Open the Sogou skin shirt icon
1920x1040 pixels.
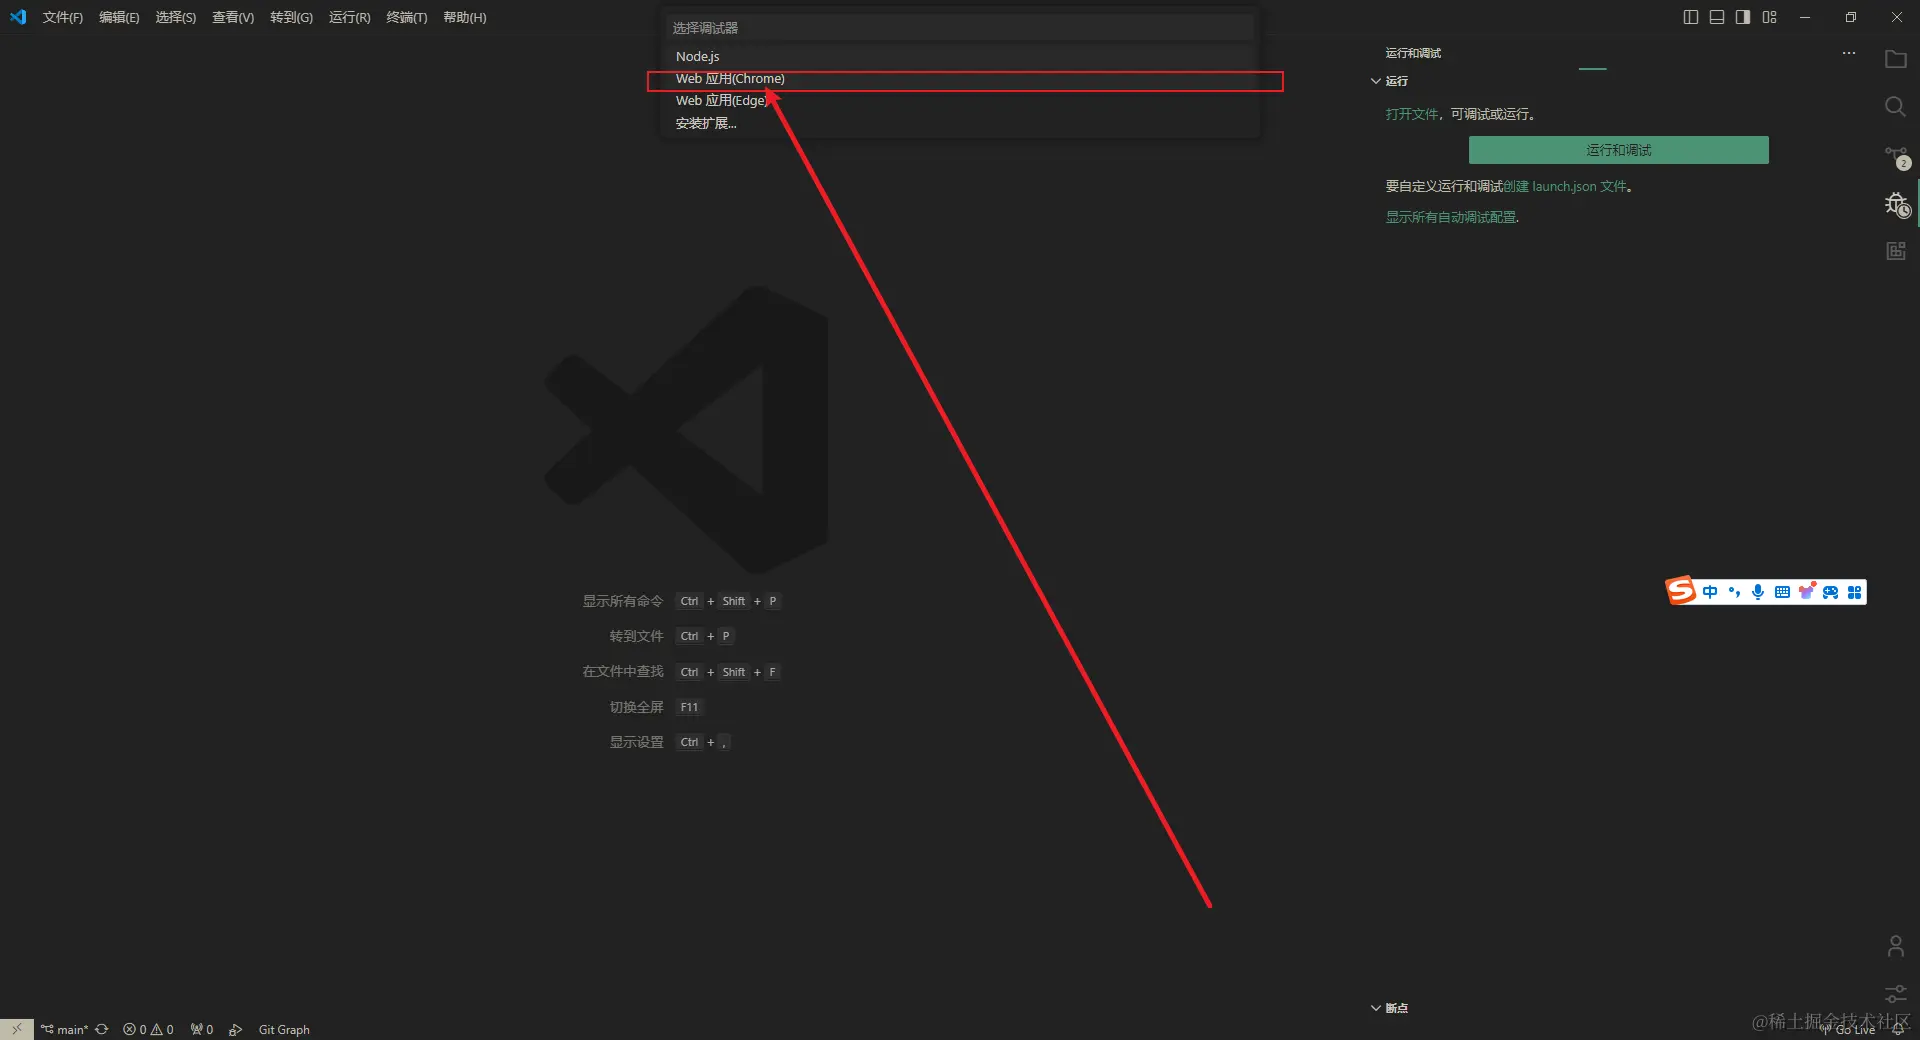tap(1806, 592)
